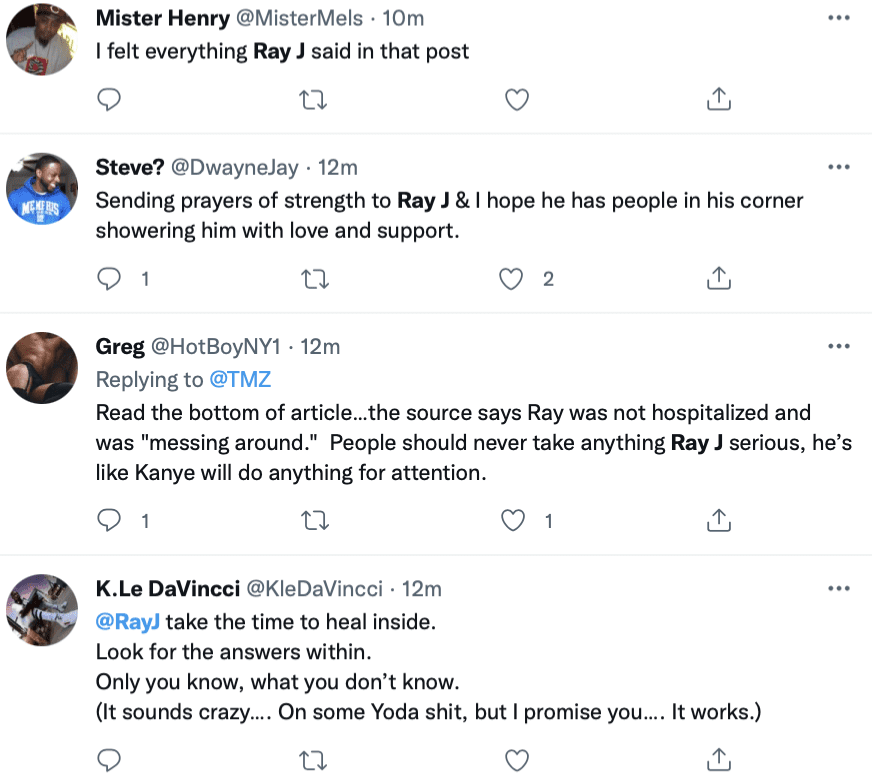View Steve?'s profile avatar

click(x=42, y=188)
